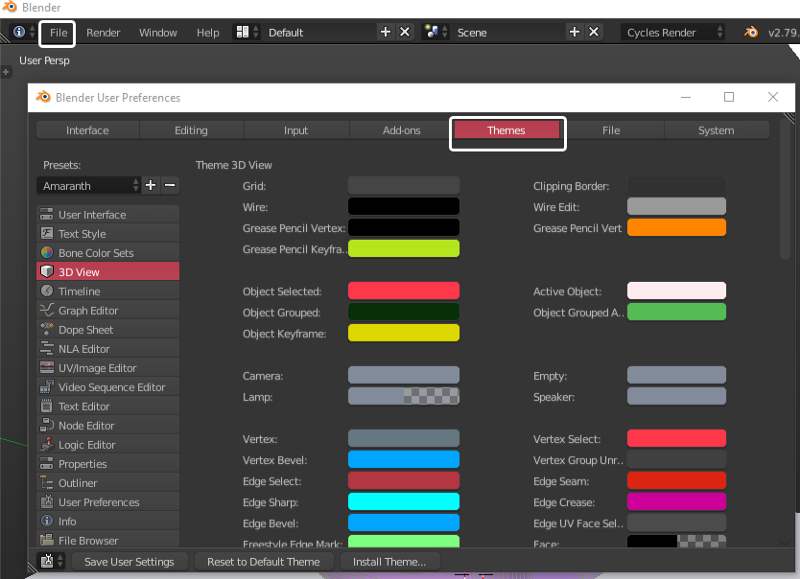Click the NLA Editor icon
Screen dimensions: 800x579
[46, 348]
